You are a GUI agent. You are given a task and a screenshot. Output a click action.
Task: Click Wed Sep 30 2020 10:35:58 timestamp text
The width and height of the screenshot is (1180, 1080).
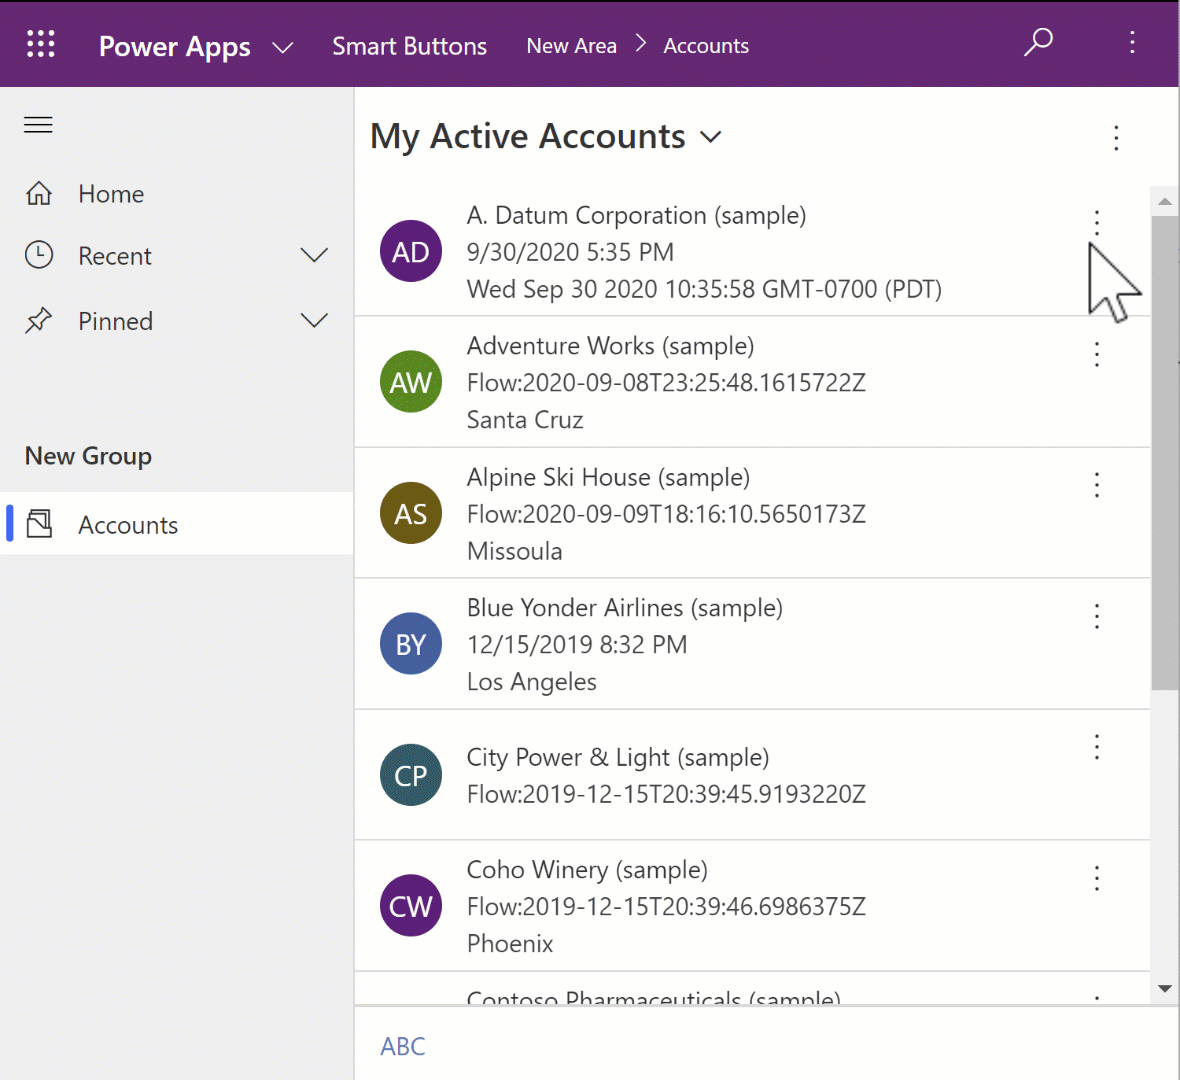[704, 289]
